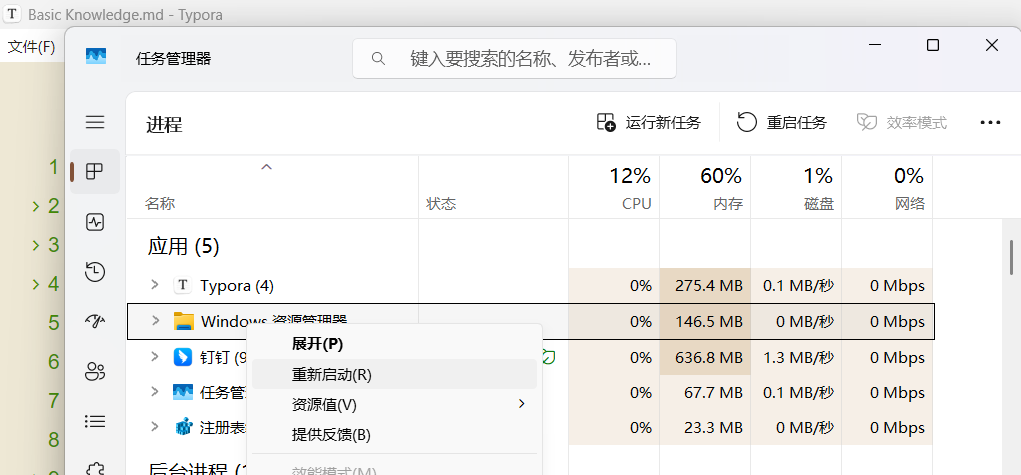Click the 1.3 MB/秒 disk cell
The image size is (1021, 475).
click(x=796, y=357)
